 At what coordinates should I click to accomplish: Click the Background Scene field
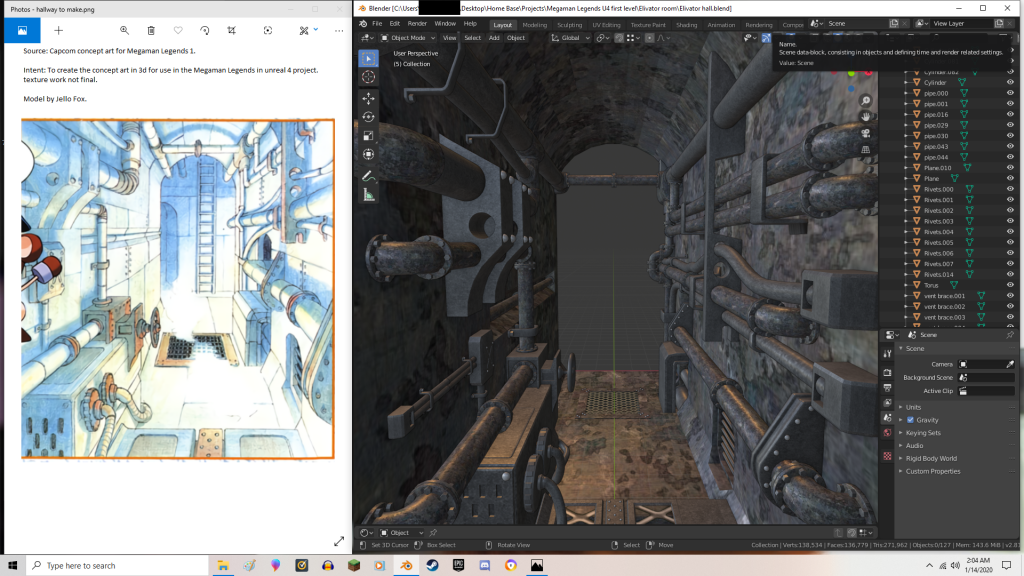tap(986, 377)
